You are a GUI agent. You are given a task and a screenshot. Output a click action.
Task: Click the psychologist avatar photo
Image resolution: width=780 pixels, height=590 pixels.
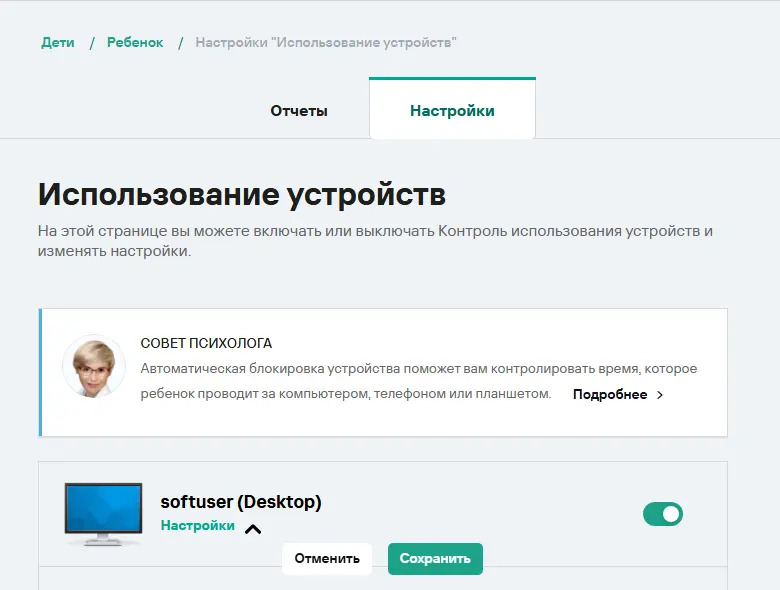(94, 366)
